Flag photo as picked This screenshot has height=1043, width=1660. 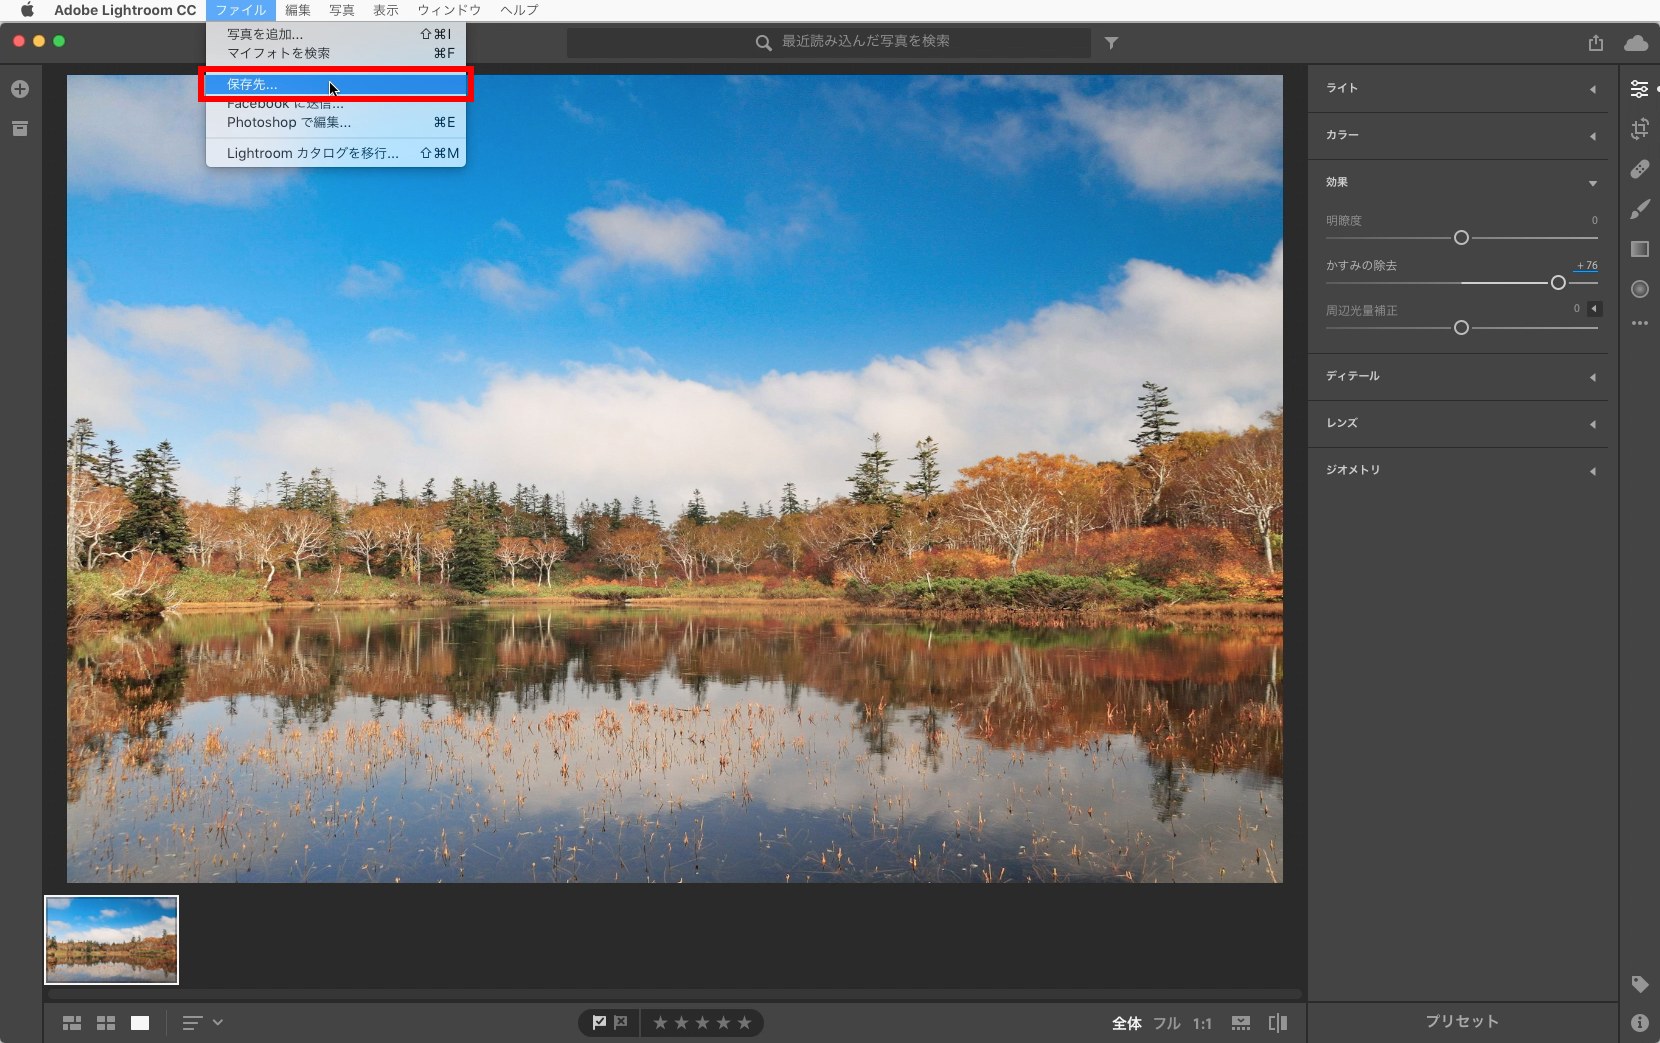pyautogui.click(x=599, y=1022)
